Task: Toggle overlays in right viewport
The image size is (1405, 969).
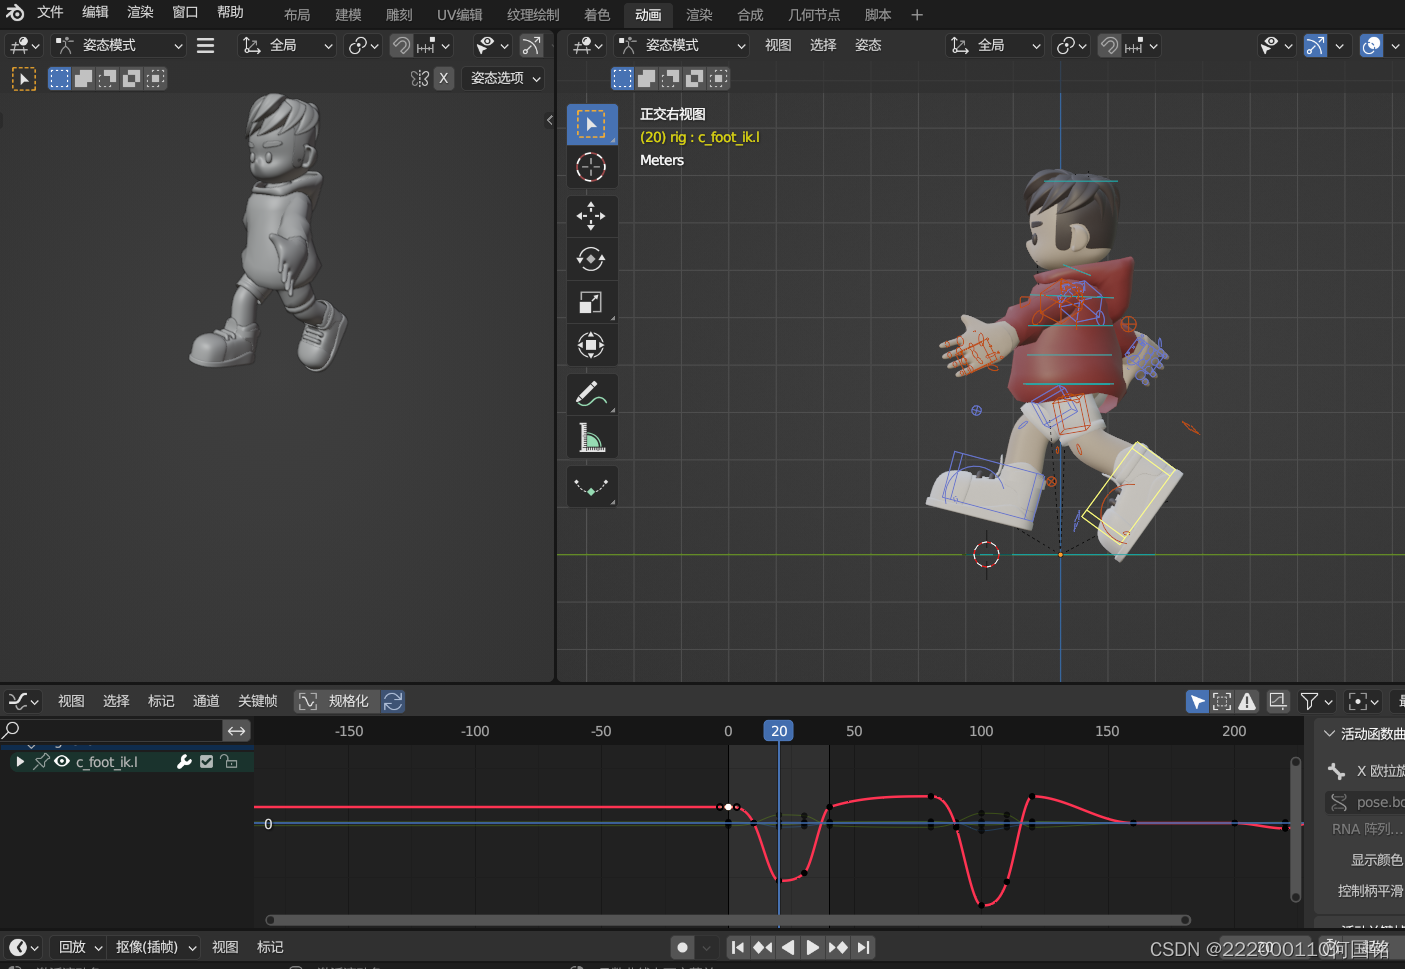Action: click(x=1372, y=45)
